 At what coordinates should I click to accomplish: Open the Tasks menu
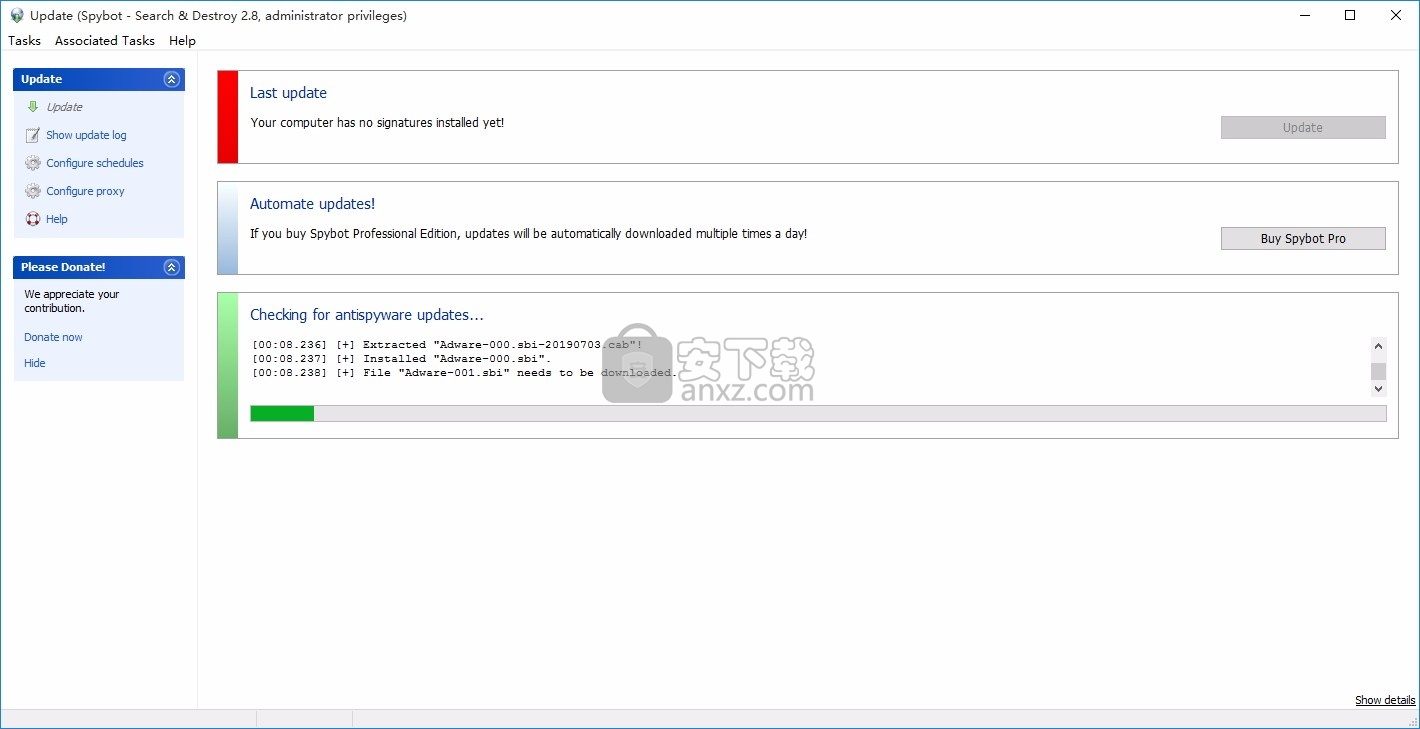pyautogui.click(x=24, y=41)
